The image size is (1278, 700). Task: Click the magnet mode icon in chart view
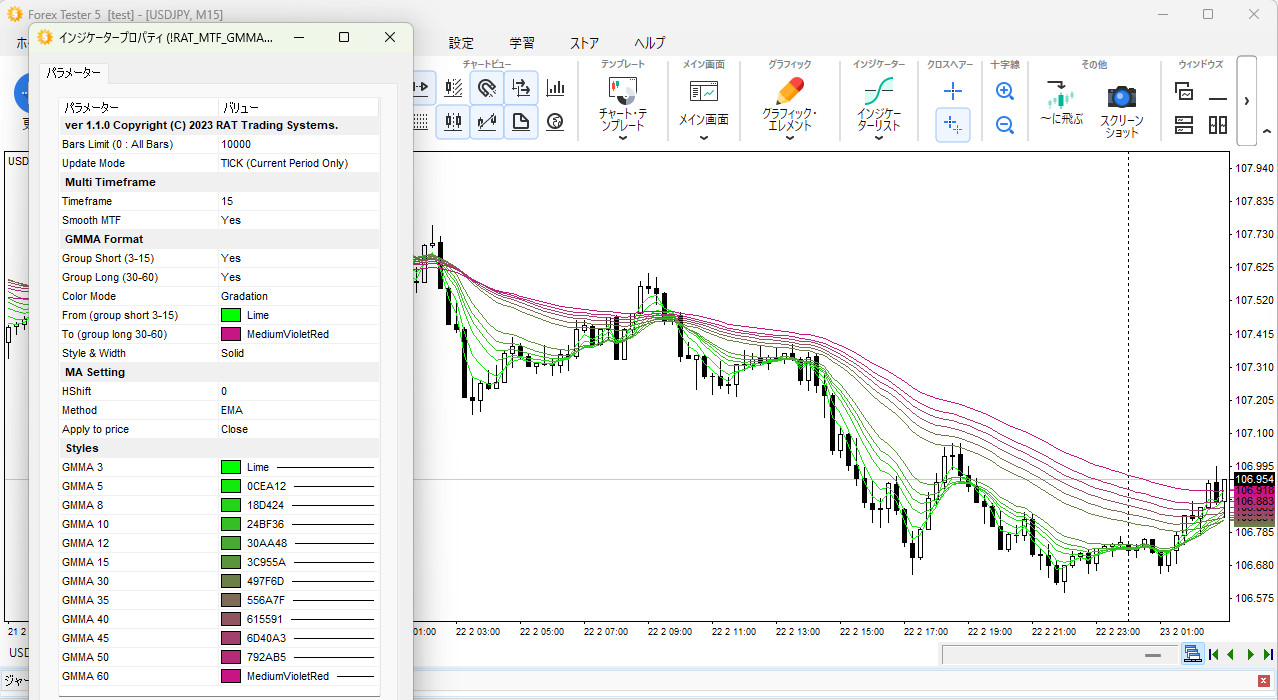point(487,88)
